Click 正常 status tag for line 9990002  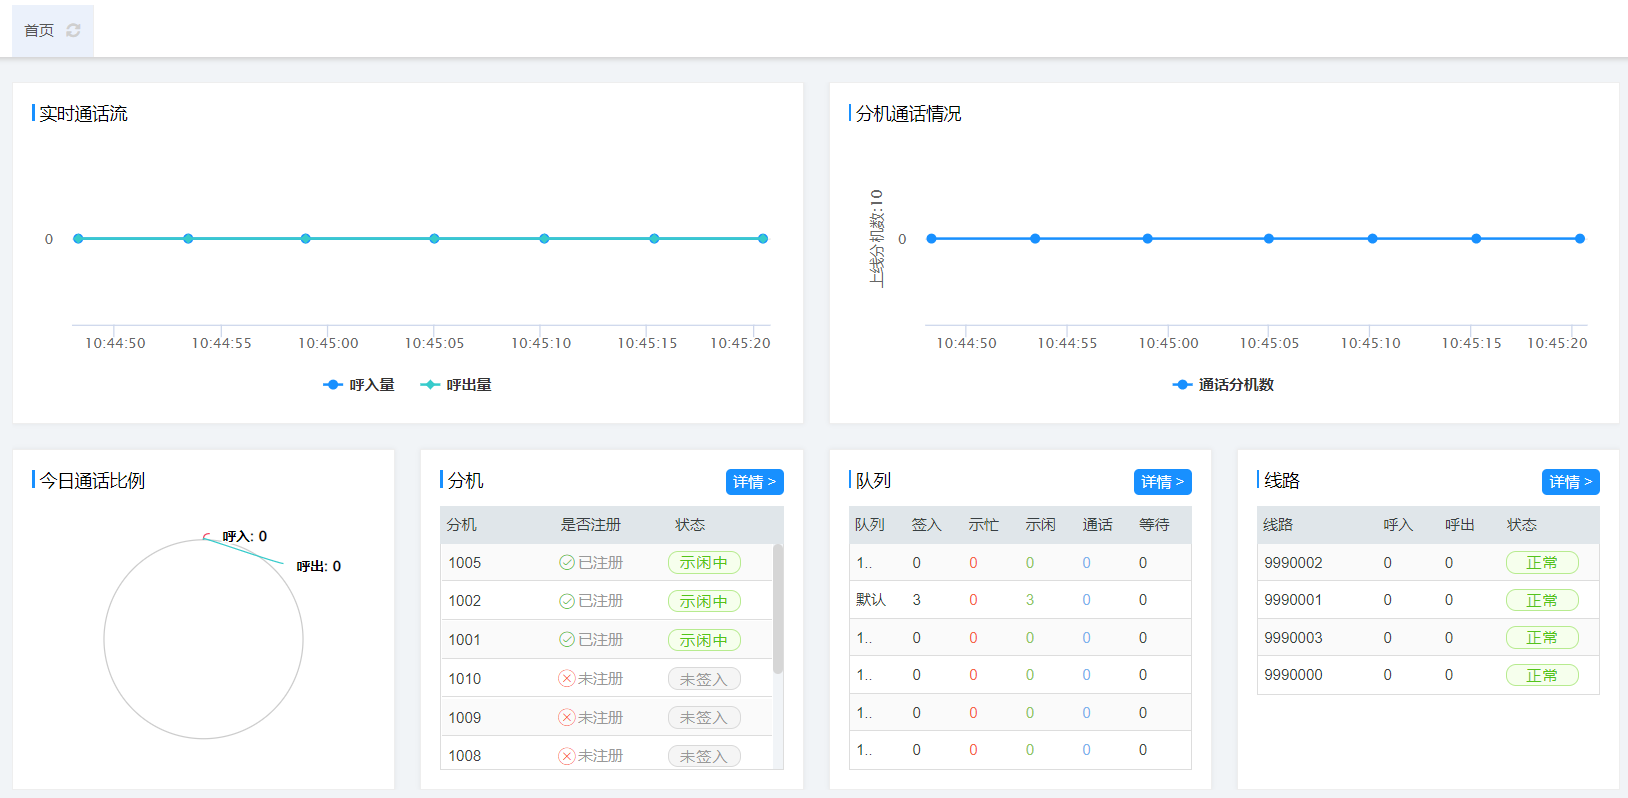click(x=1542, y=563)
